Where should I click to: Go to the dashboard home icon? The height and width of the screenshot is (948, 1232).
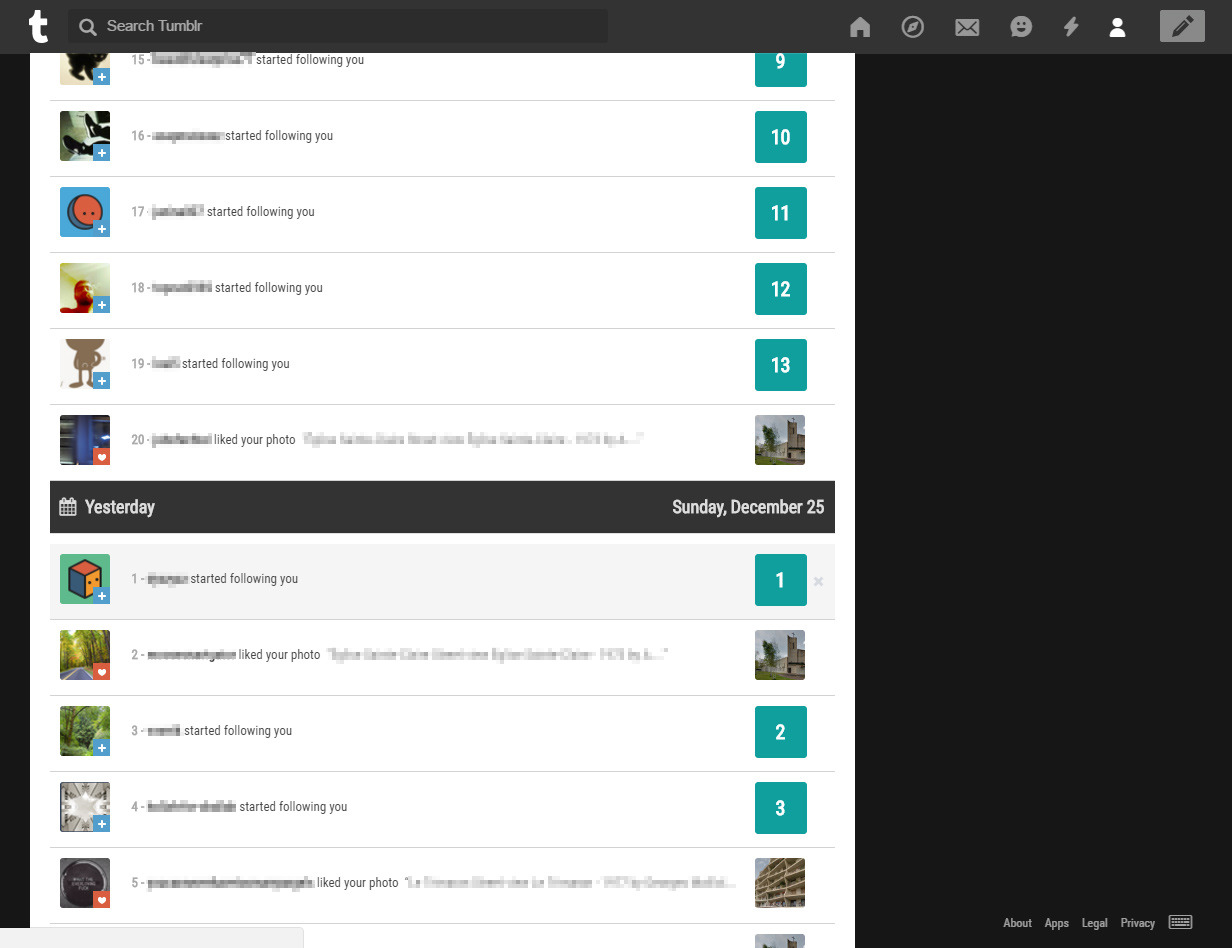[x=860, y=27]
